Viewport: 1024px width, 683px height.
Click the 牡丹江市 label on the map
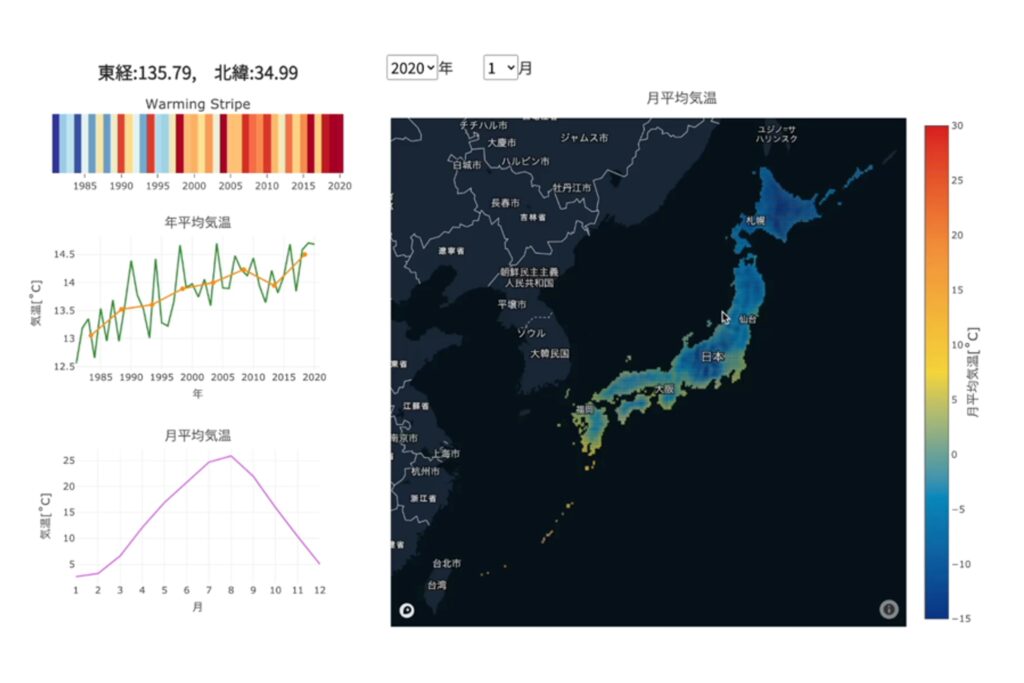click(x=571, y=188)
